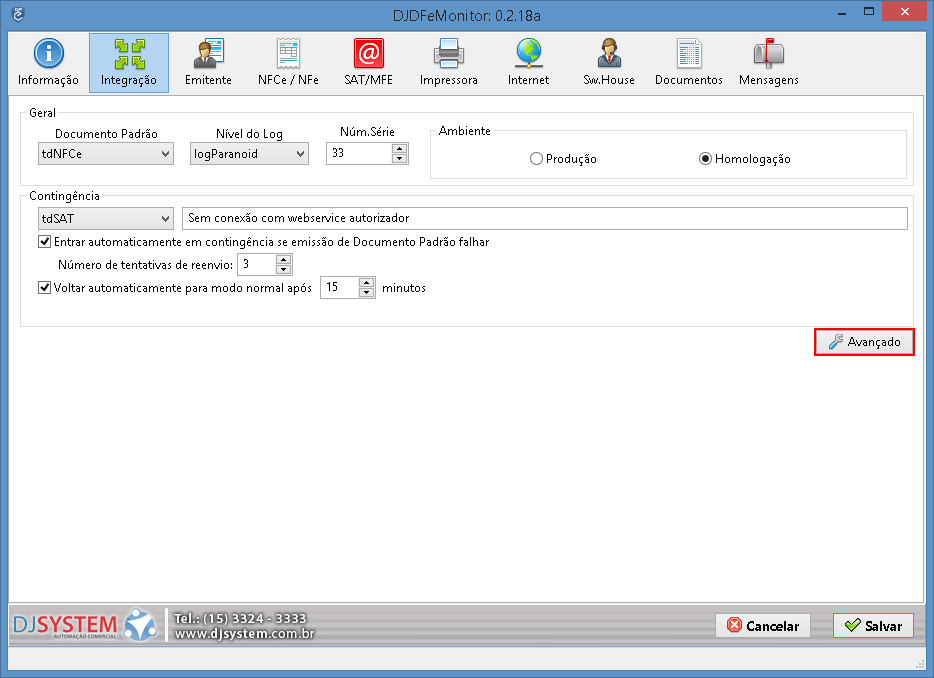Expand the Documento Padrão dropdown
This screenshot has width=934, height=678.
tap(105, 154)
